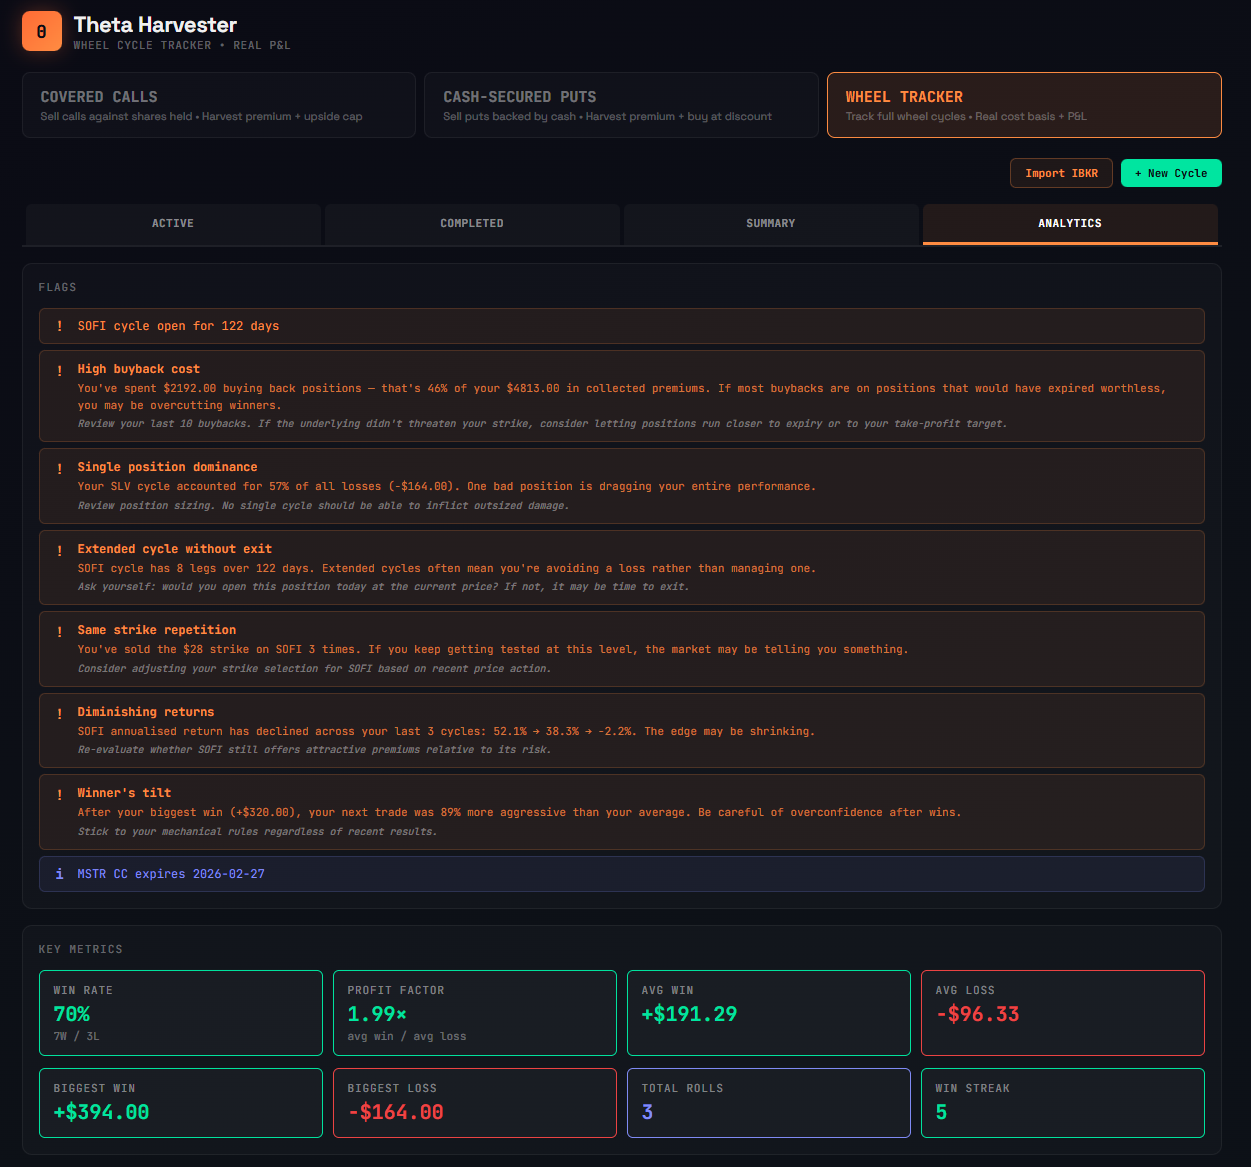Select the ANALYTICS tab

pos(1069,224)
